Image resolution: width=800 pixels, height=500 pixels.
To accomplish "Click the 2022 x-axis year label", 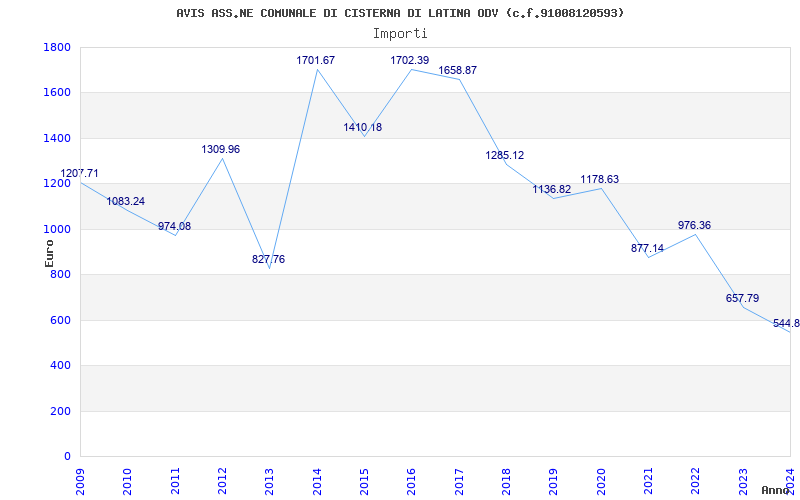I will tap(695, 482).
